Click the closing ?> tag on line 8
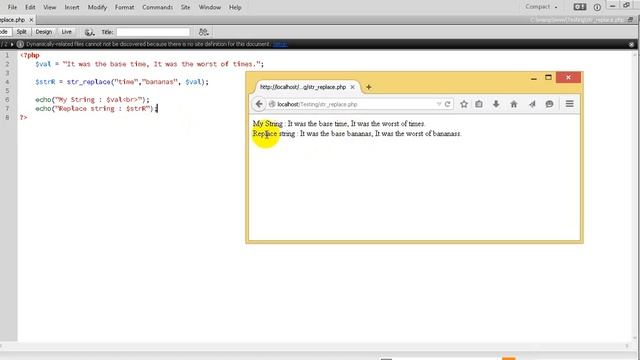 24,118
